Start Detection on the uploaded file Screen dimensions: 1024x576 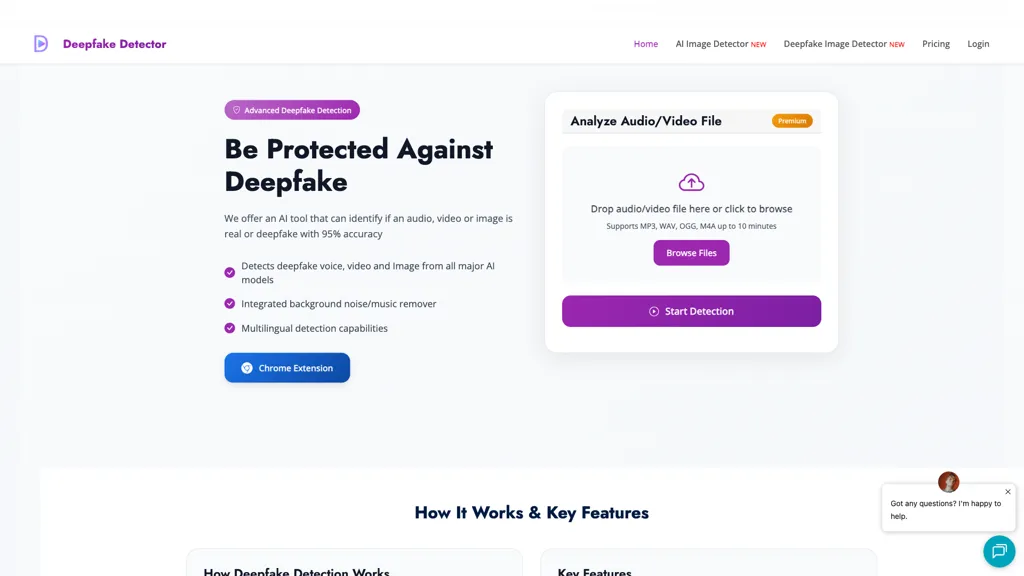691,311
